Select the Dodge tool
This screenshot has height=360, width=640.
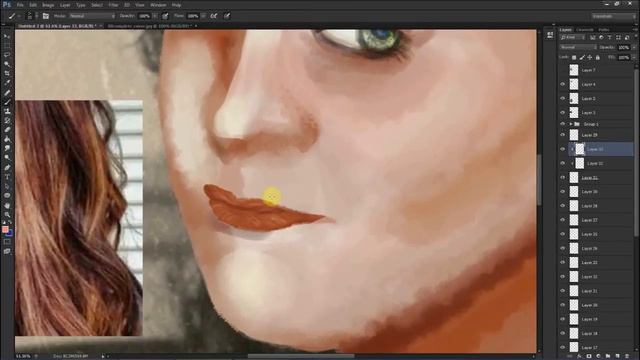point(7,158)
